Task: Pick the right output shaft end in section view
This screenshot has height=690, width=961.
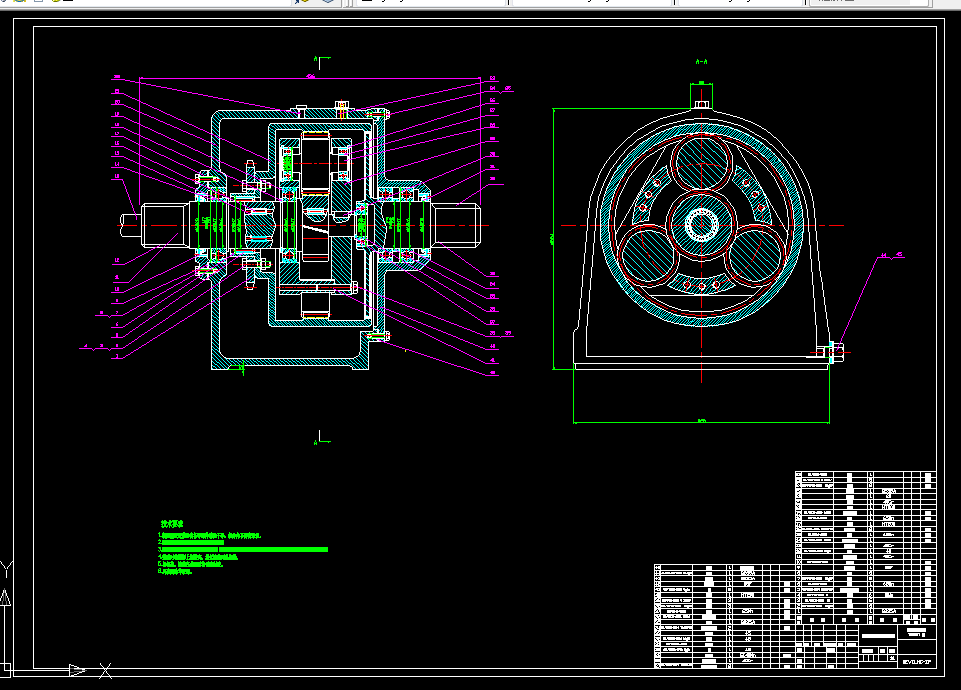Action: (x=455, y=226)
